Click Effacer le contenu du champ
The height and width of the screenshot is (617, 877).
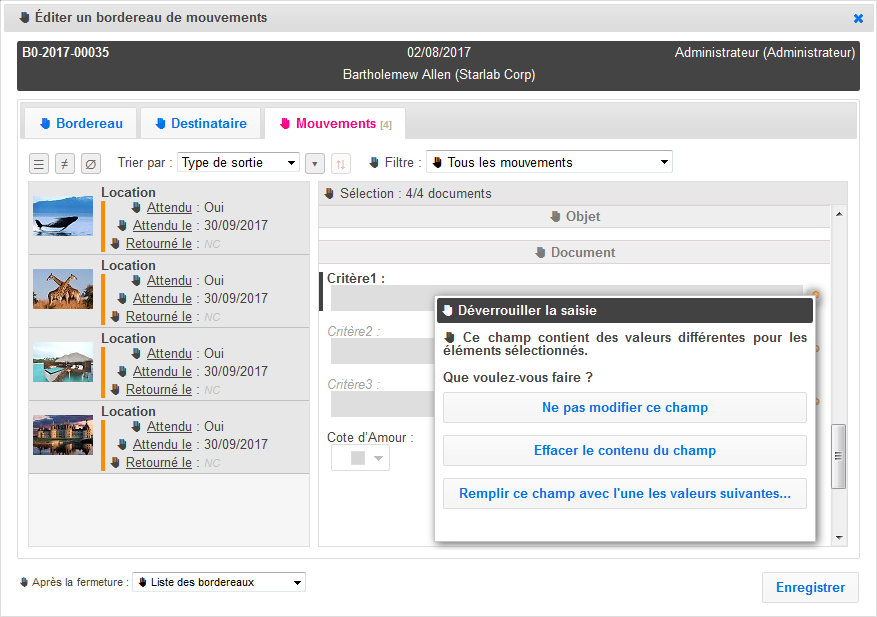pos(625,450)
